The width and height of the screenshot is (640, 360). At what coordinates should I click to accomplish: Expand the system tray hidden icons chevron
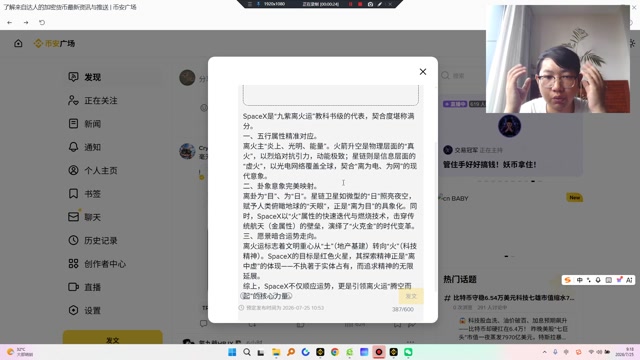click(x=544, y=352)
